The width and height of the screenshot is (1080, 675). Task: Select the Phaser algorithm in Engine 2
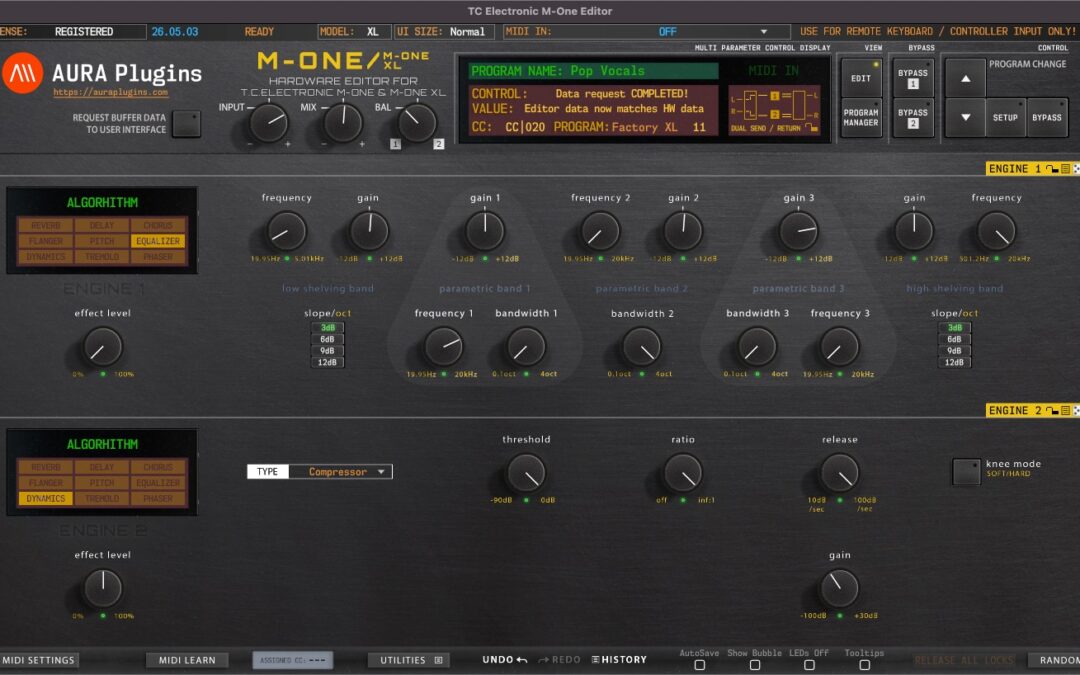[158, 499]
